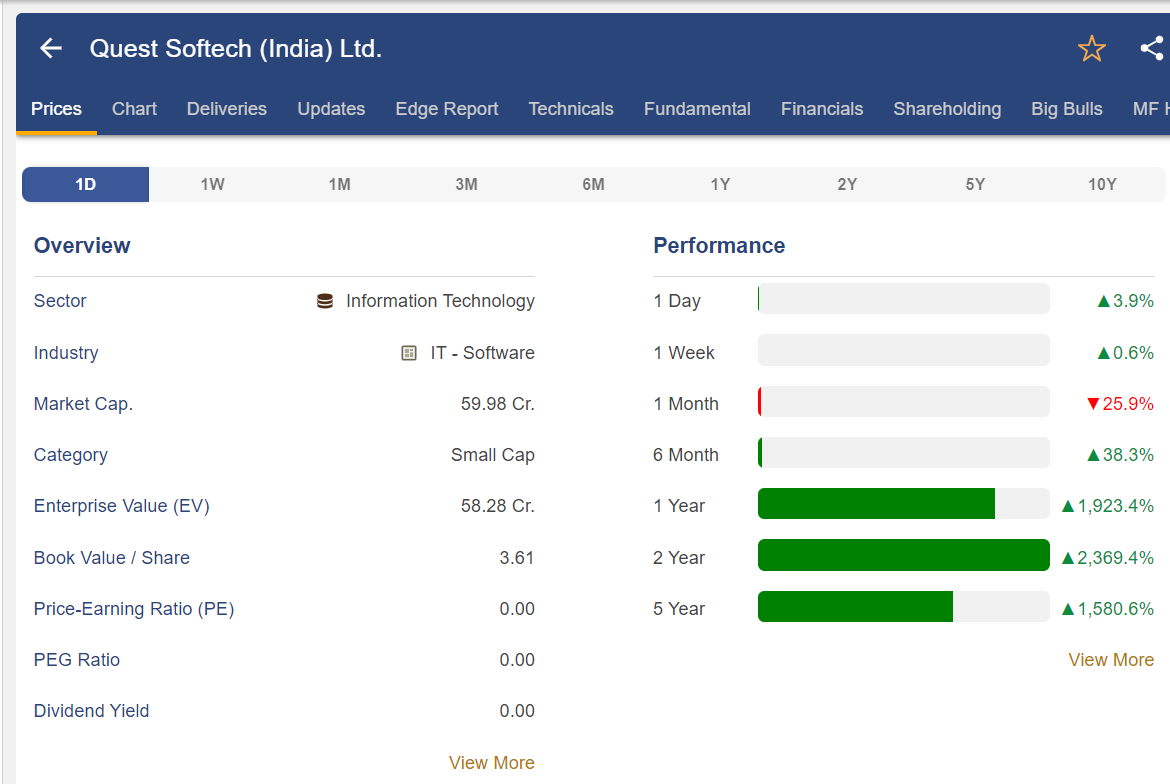Screen dimensions: 1170x784
Task: Click the 3.61 book value
Action: (x=516, y=557)
